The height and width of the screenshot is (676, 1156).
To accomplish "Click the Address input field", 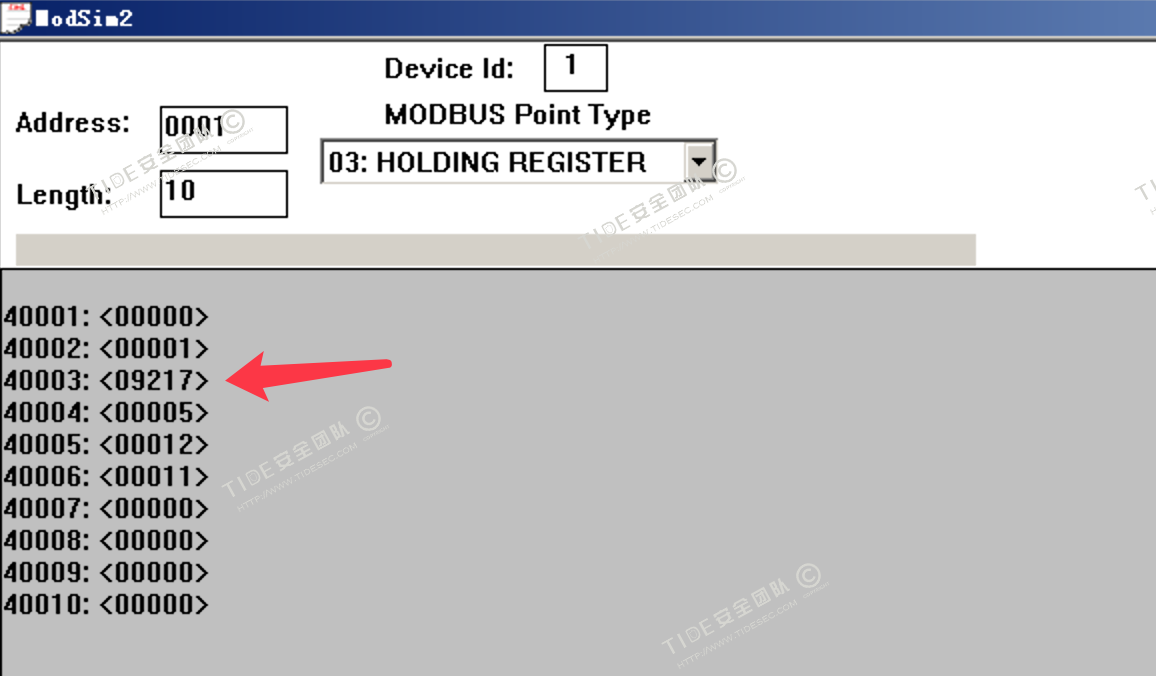I will pyautogui.click(x=223, y=130).
